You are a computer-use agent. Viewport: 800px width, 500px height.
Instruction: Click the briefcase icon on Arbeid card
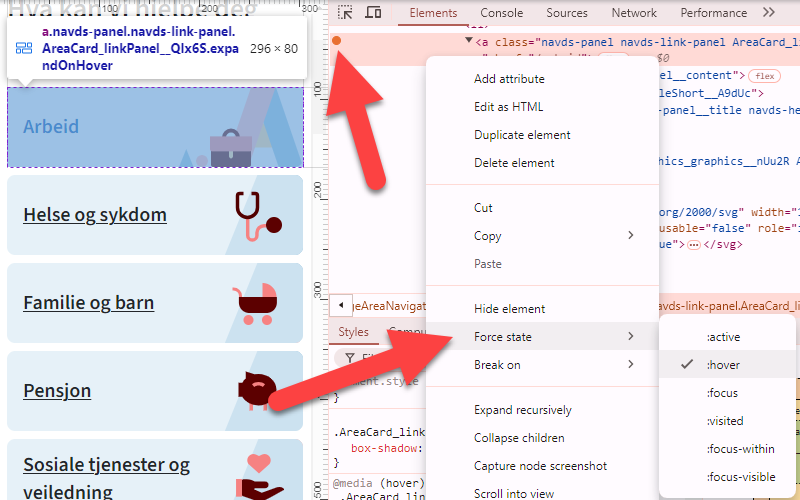point(231,148)
